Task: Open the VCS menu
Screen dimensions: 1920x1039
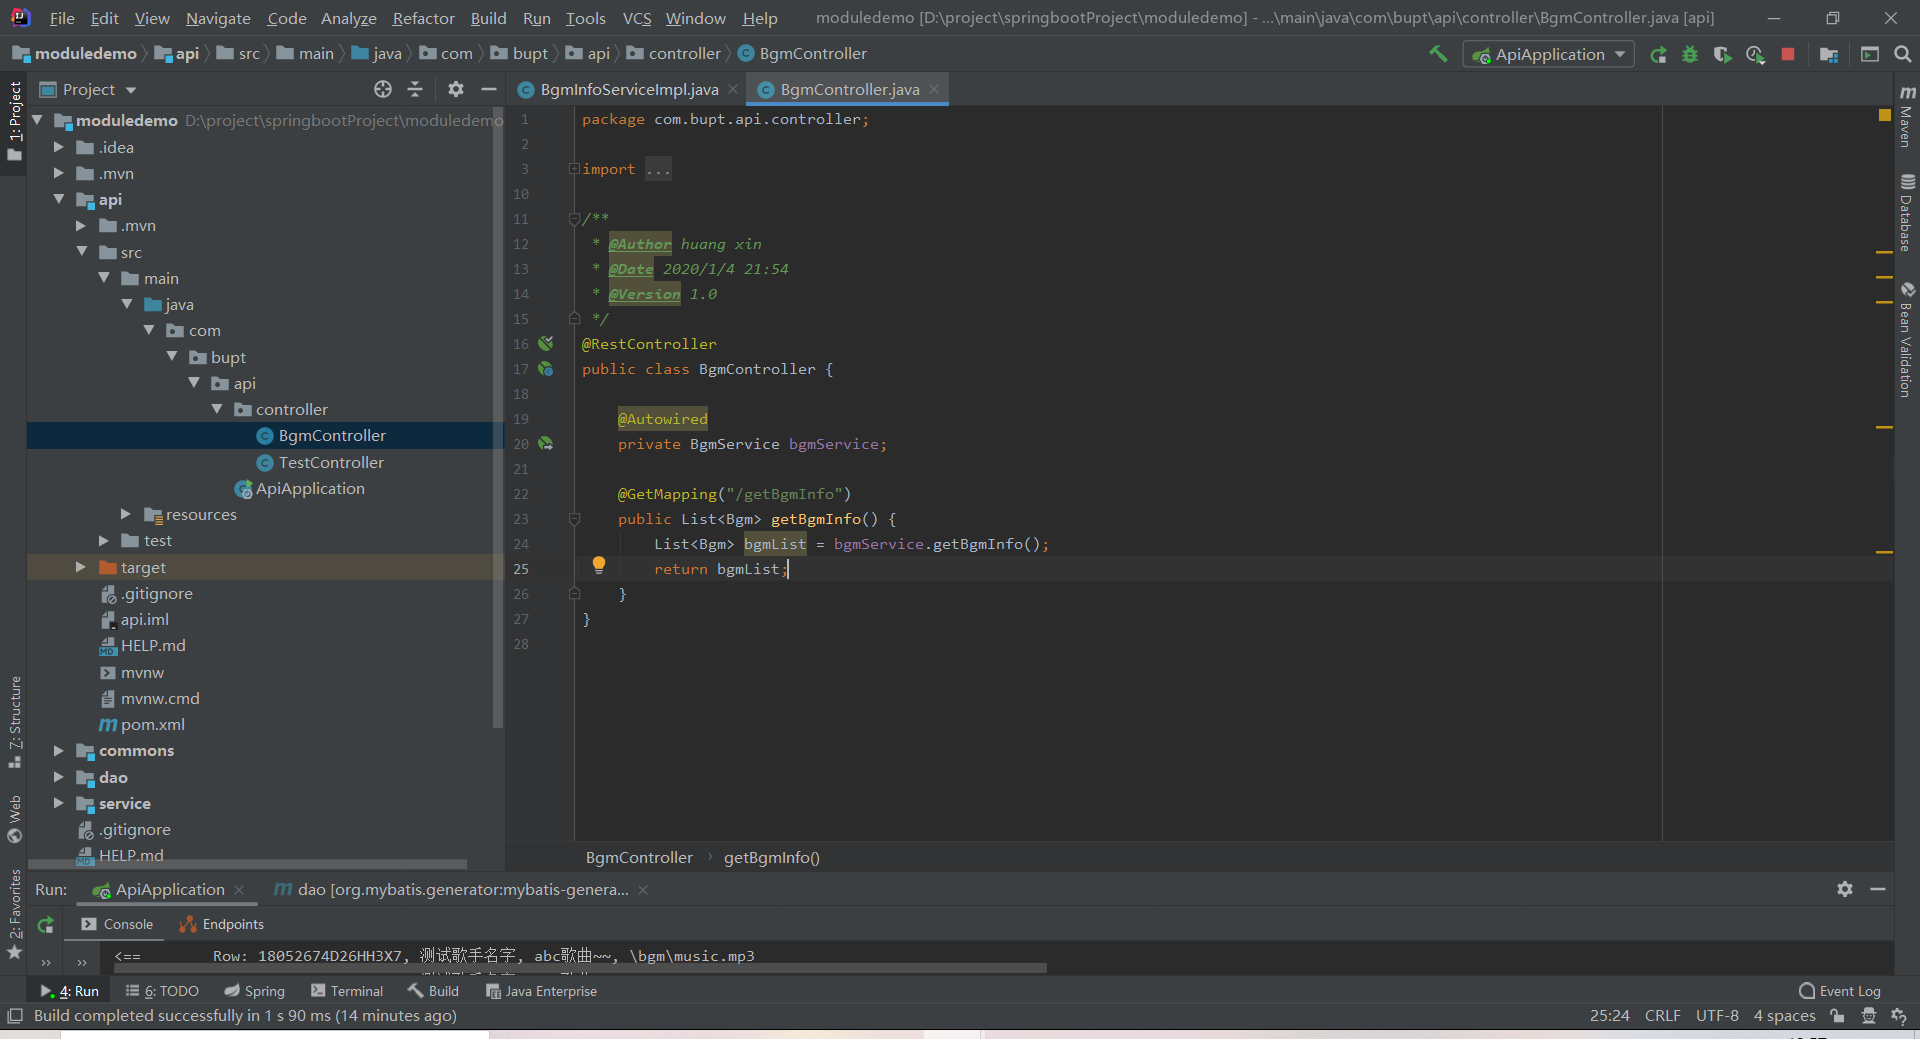Action: pyautogui.click(x=637, y=18)
